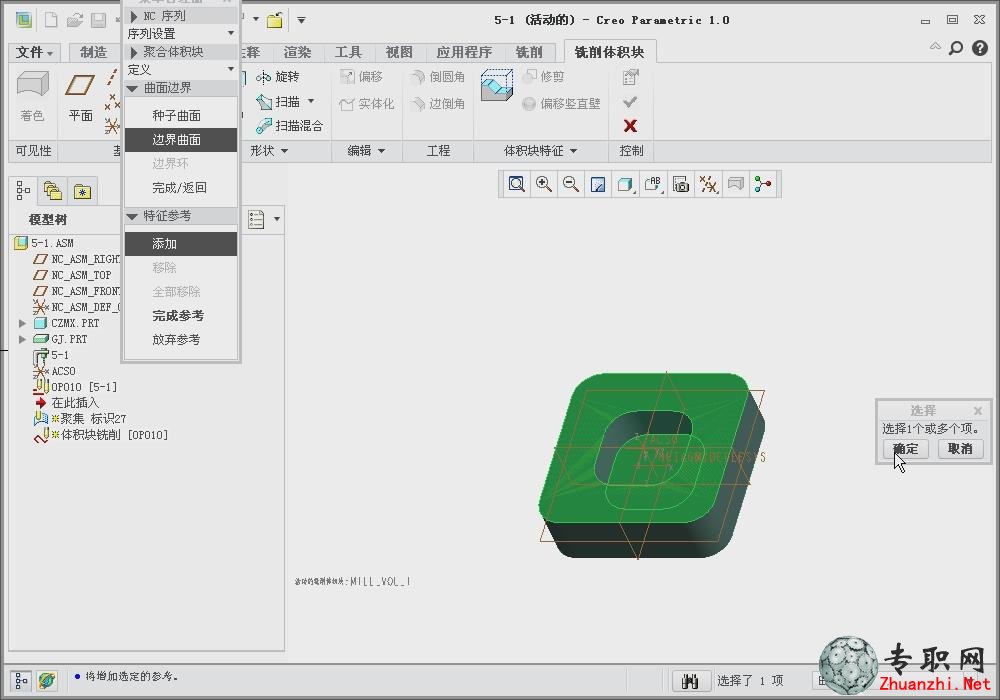Open the 文件 file menu dropdown
This screenshot has height=700, width=1000.
coord(34,52)
